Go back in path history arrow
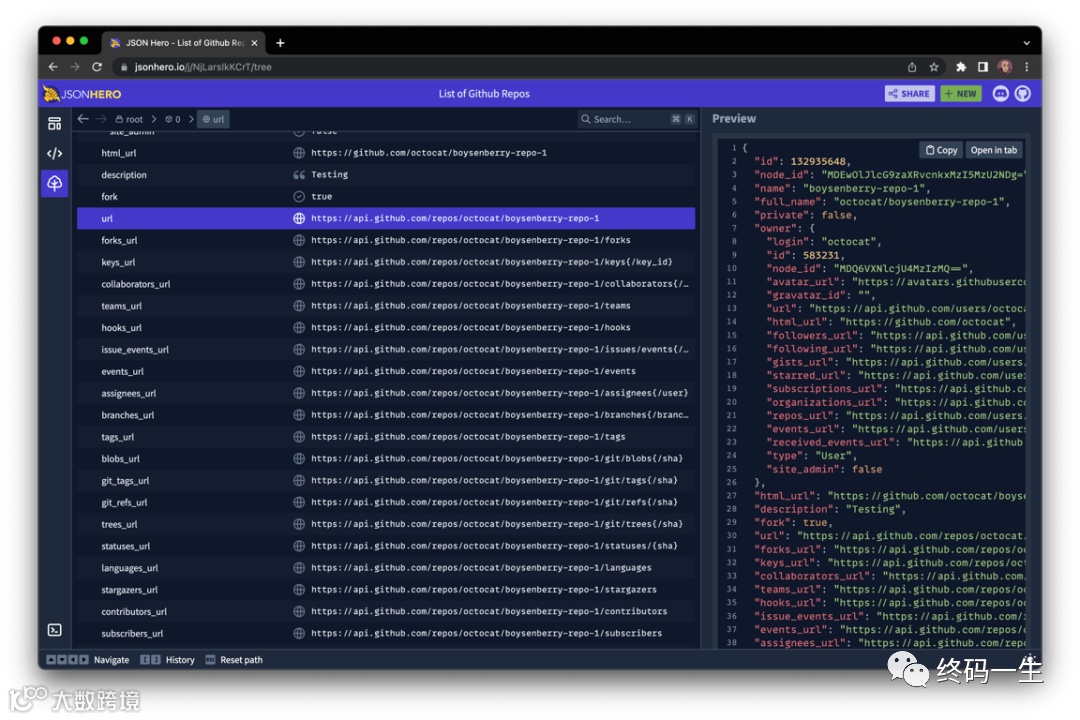 point(83,119)
